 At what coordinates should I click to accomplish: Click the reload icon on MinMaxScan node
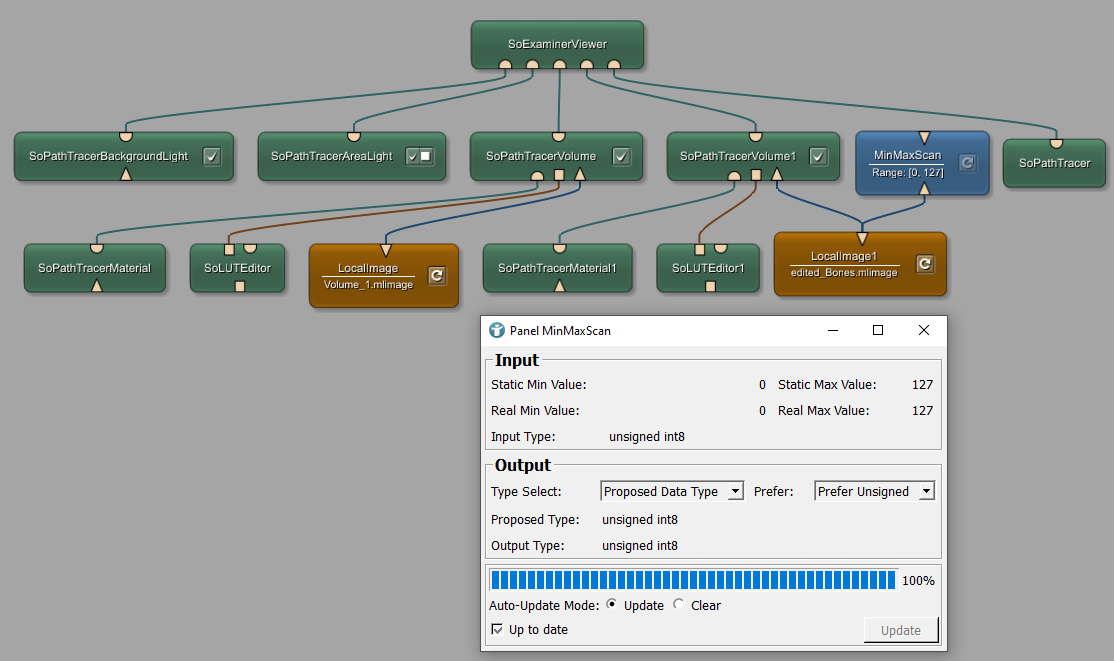click(966, 163)
